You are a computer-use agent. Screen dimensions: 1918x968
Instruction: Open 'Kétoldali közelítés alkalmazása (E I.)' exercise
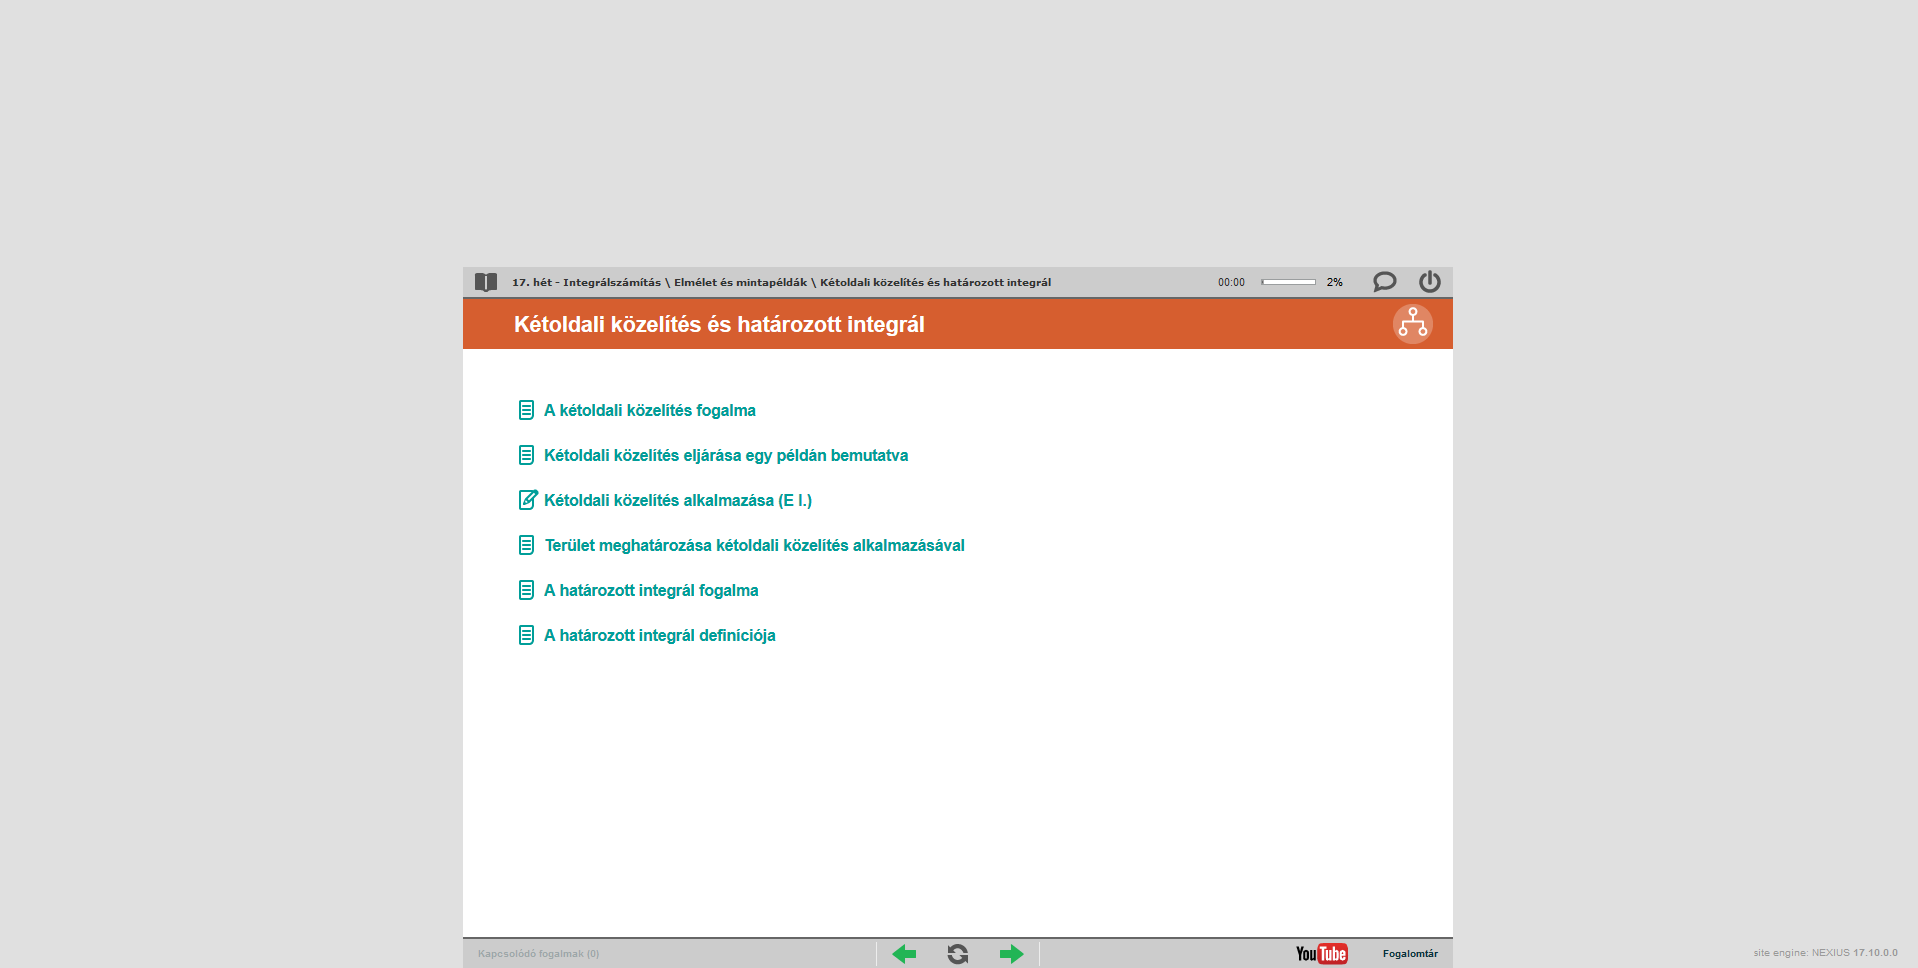677,500
